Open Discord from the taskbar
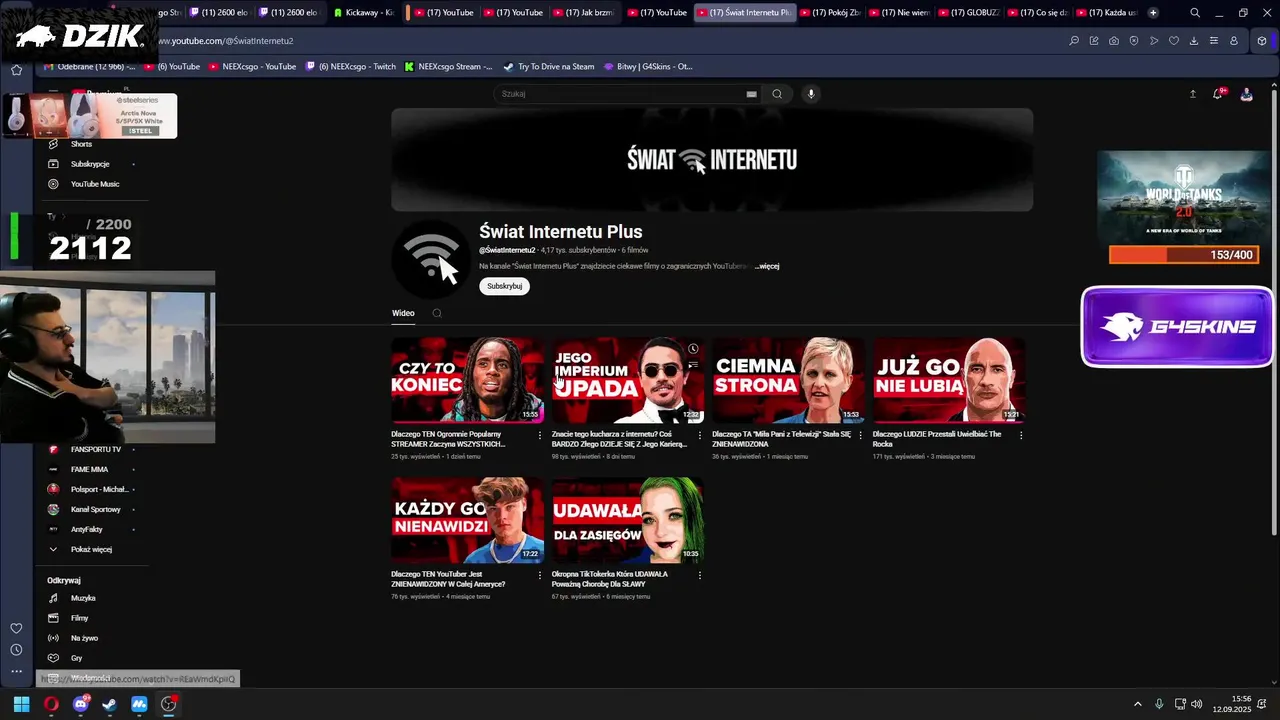The image size is (1280, 720). pyautogui.click(x=81, y=704)
